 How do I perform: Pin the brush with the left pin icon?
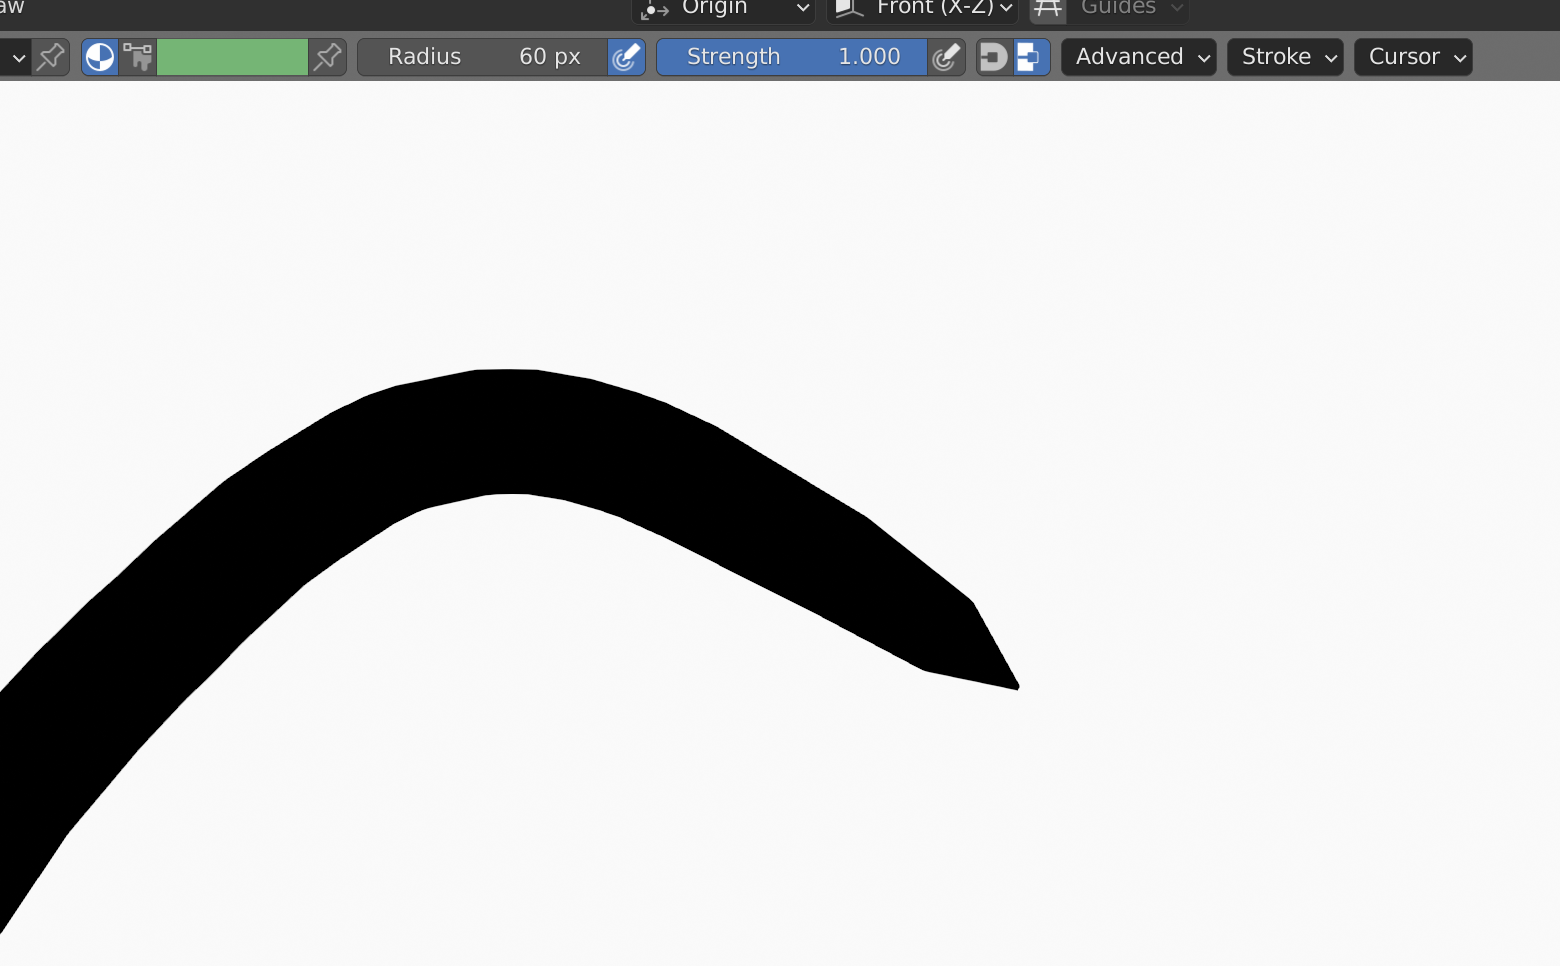pos(50,57)
